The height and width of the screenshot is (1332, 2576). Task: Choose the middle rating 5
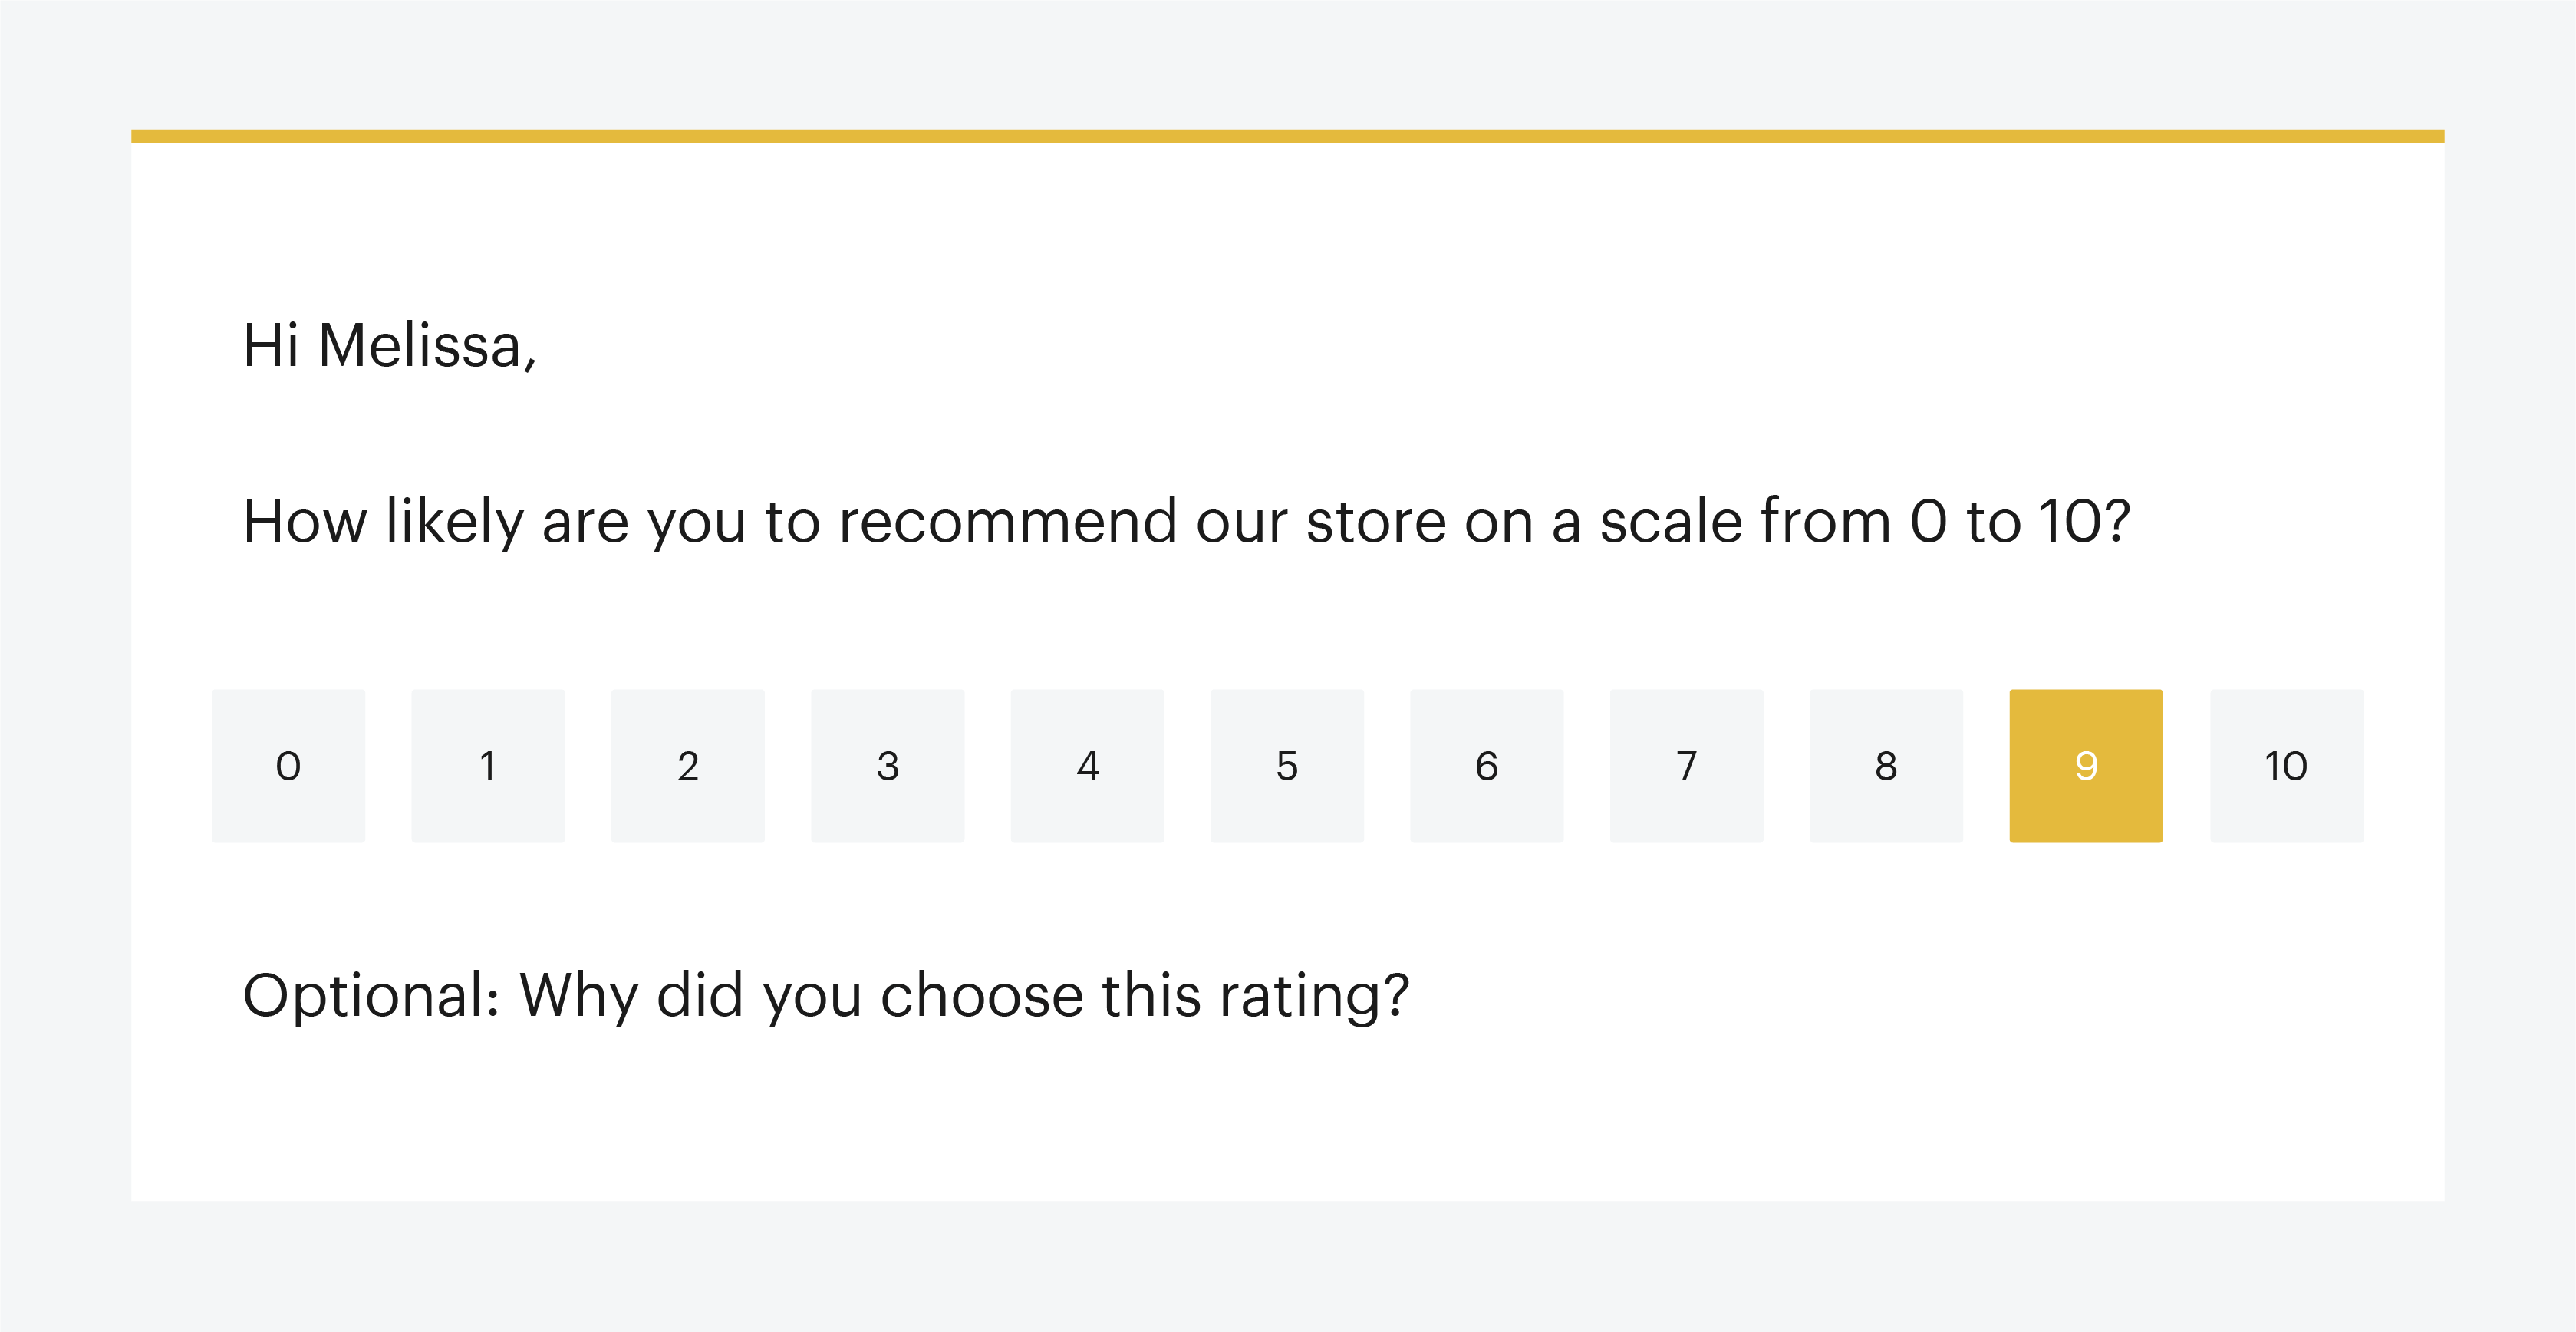point(1287,766)
